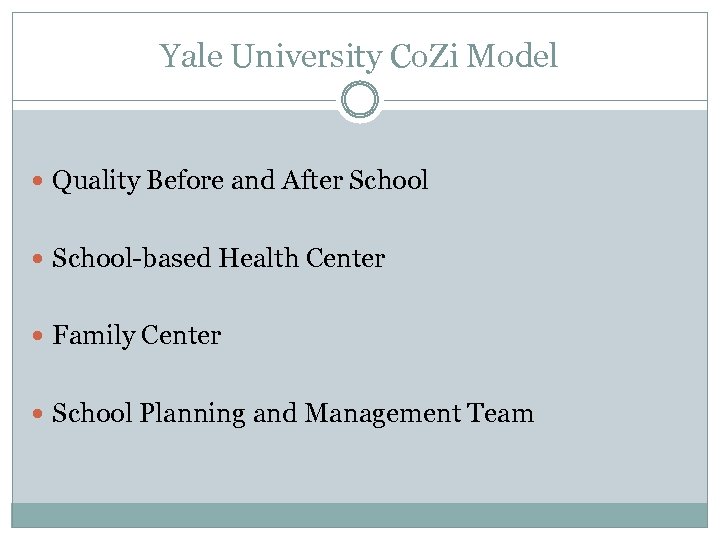
Task: Click the circle ornament below the title
Action: 360,100
